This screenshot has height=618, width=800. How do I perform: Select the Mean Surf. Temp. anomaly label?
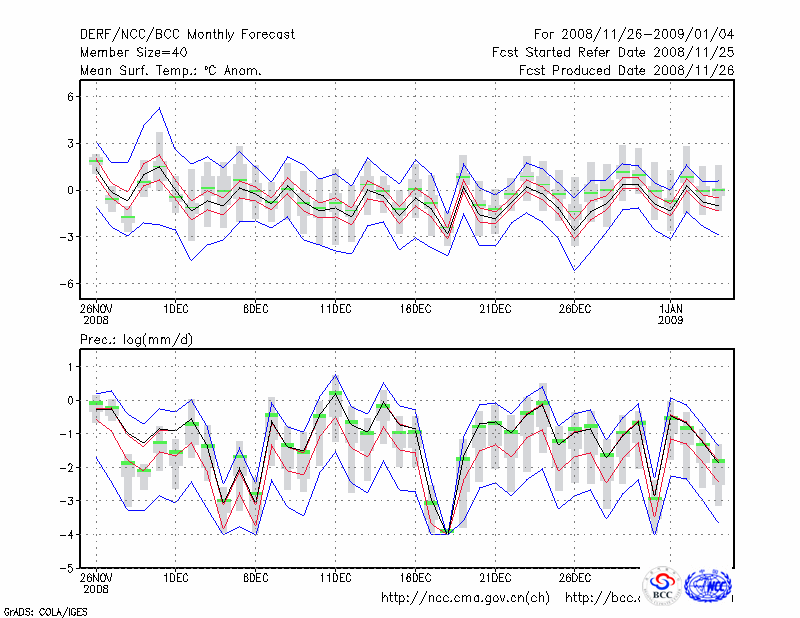coord(171,70)
